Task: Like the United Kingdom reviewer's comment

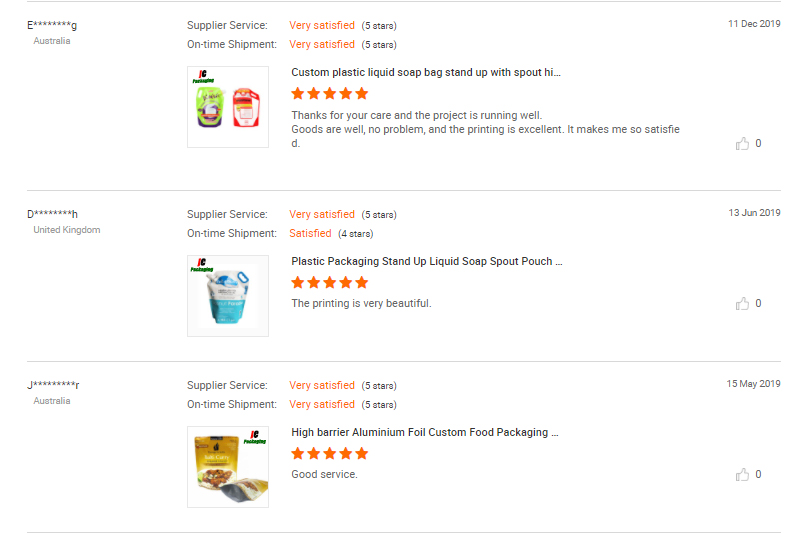Action: tap(743, 304)
